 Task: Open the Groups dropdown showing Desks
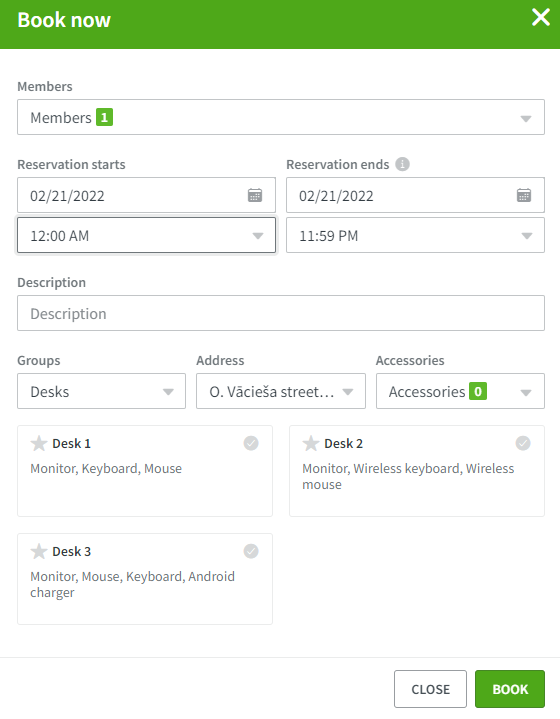(101, 391)
